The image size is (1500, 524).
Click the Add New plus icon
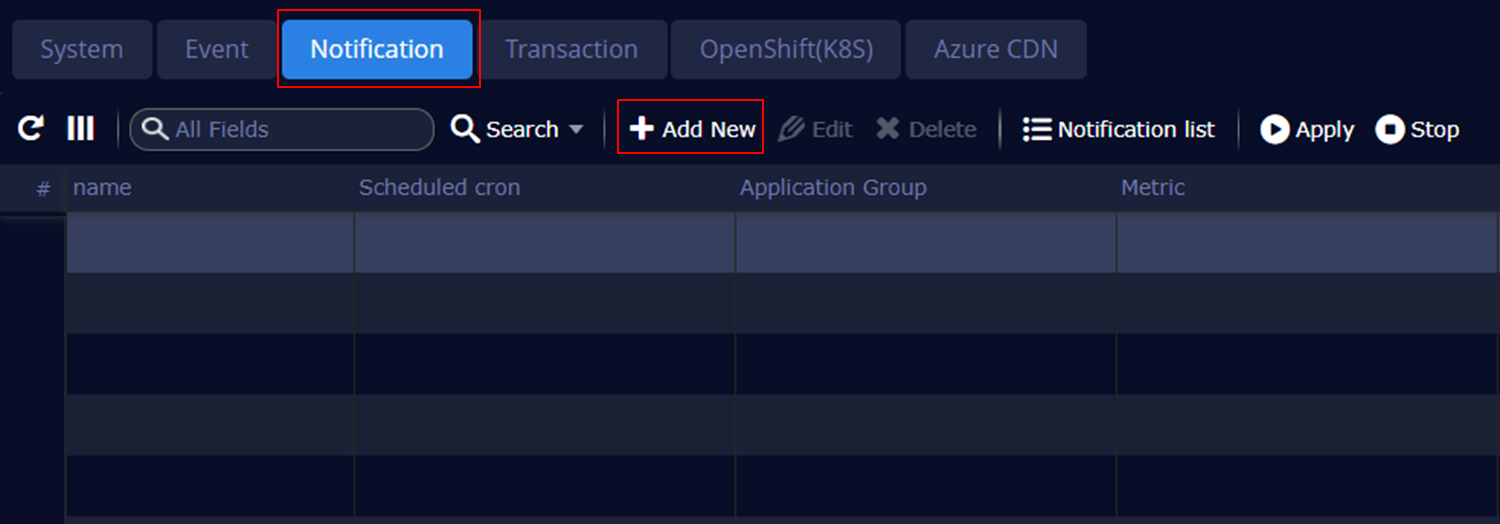click(x=641, y=129)
